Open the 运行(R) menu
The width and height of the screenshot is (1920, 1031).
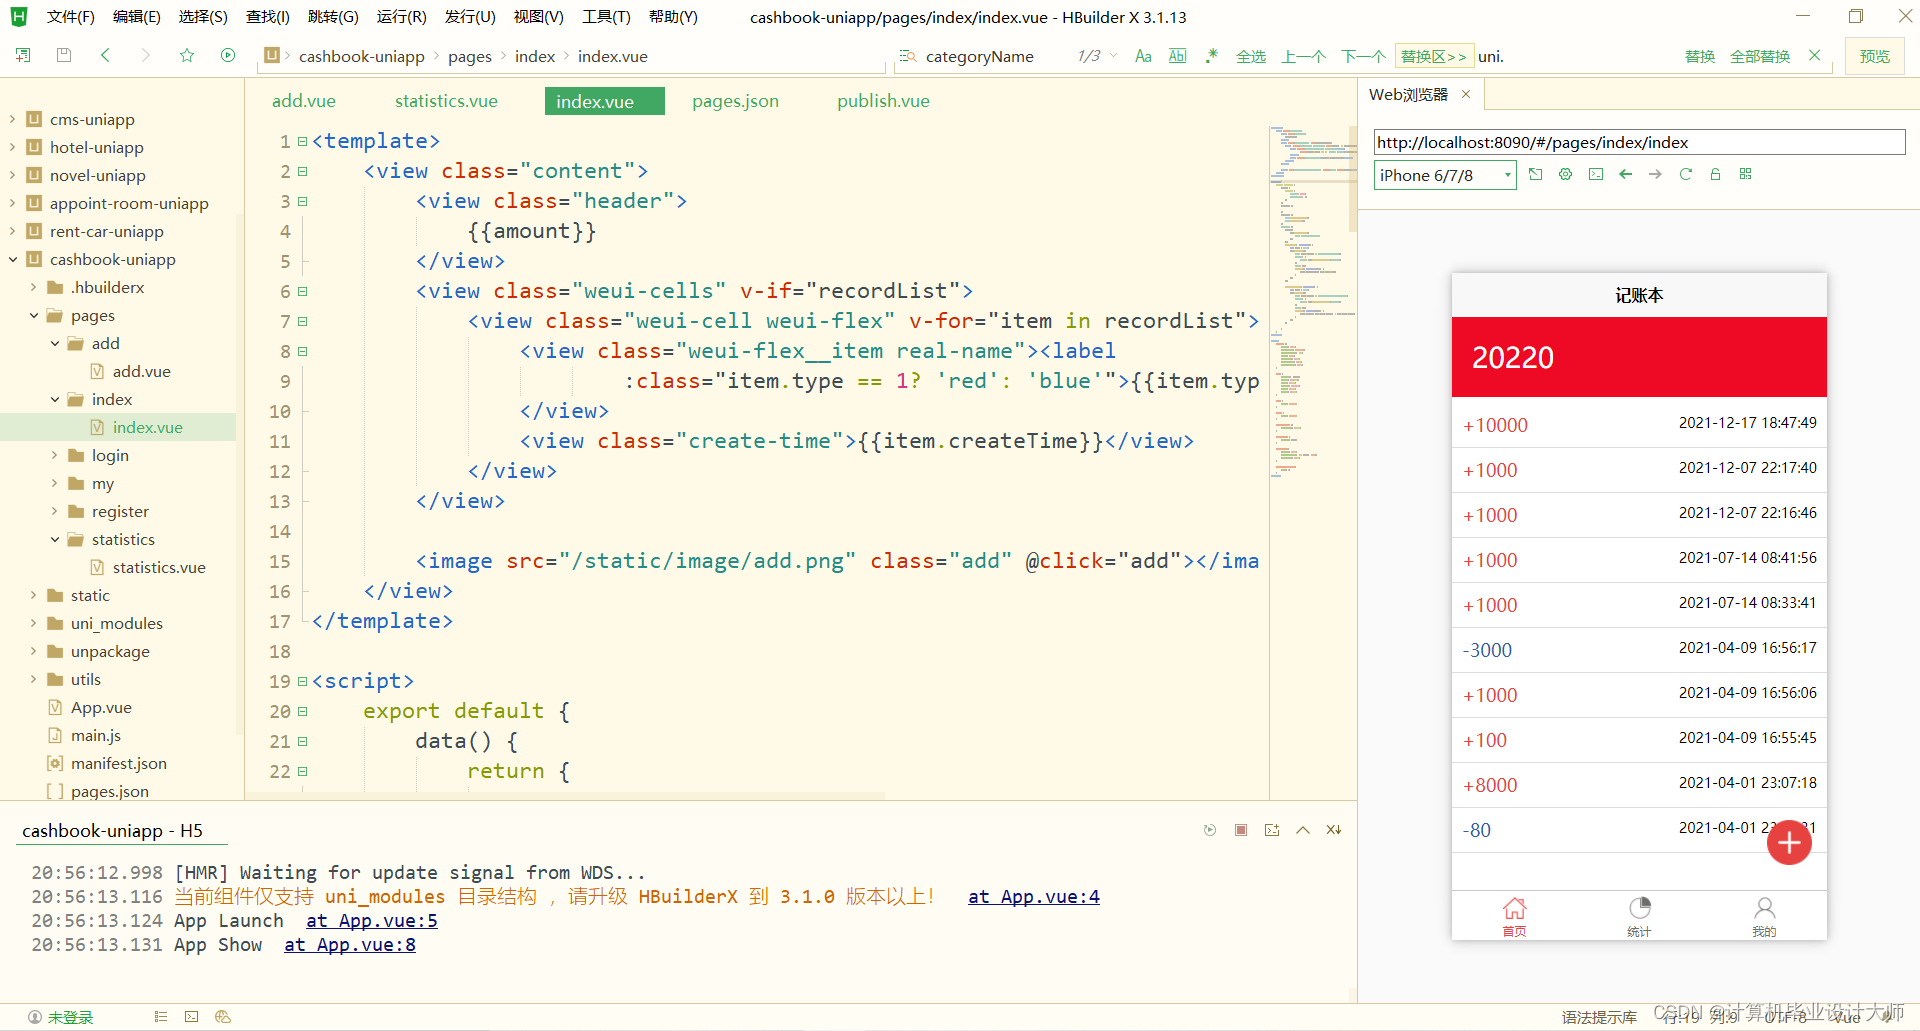[402, 16]
